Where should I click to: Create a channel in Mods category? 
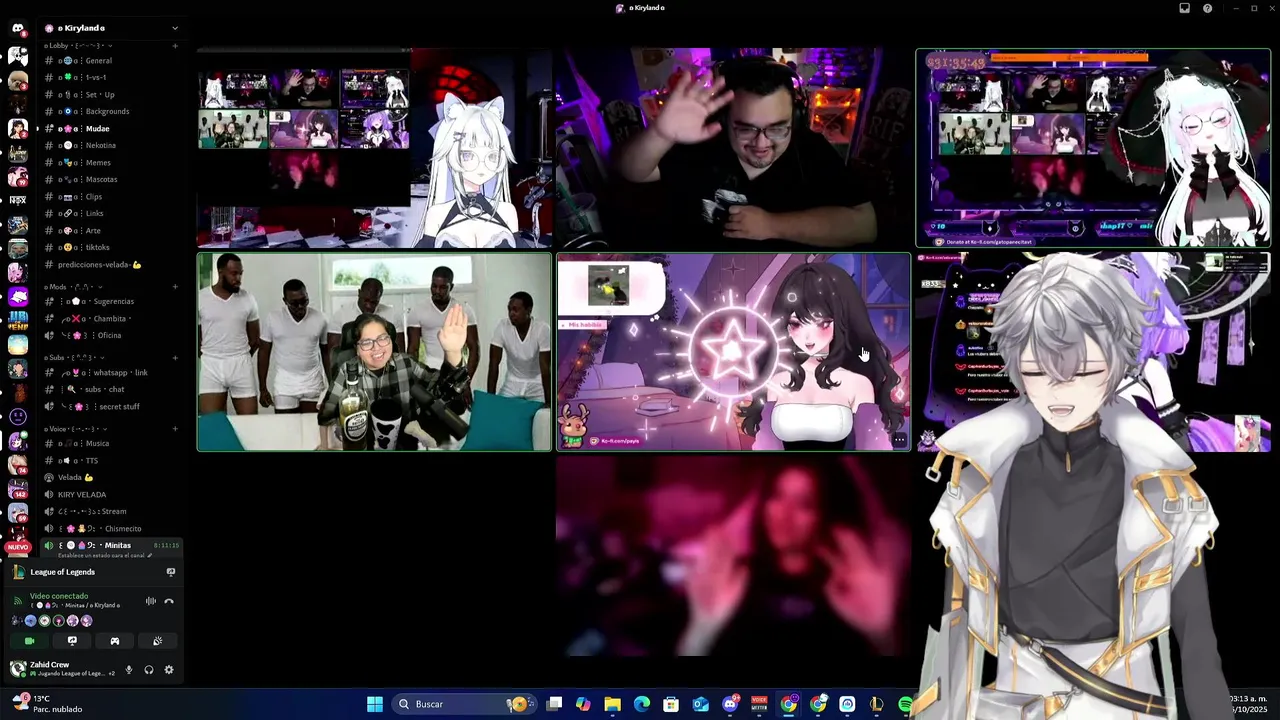pyautogui.click(x=175, y=287)
